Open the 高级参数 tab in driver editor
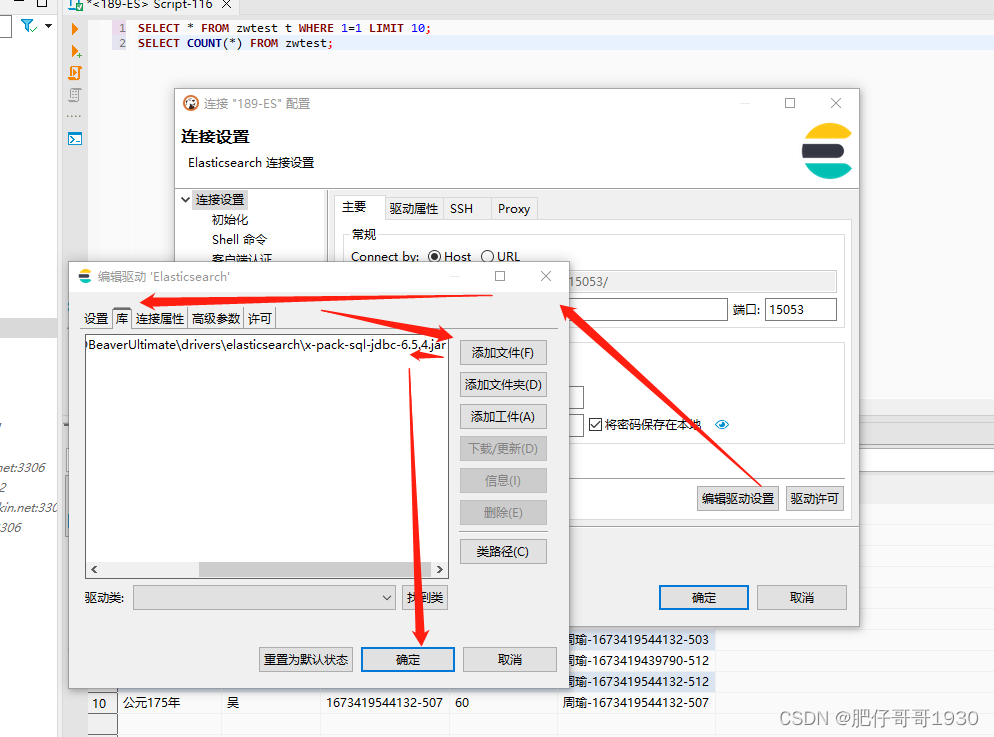This screenshot has width=994, height=737. point(216,319)
